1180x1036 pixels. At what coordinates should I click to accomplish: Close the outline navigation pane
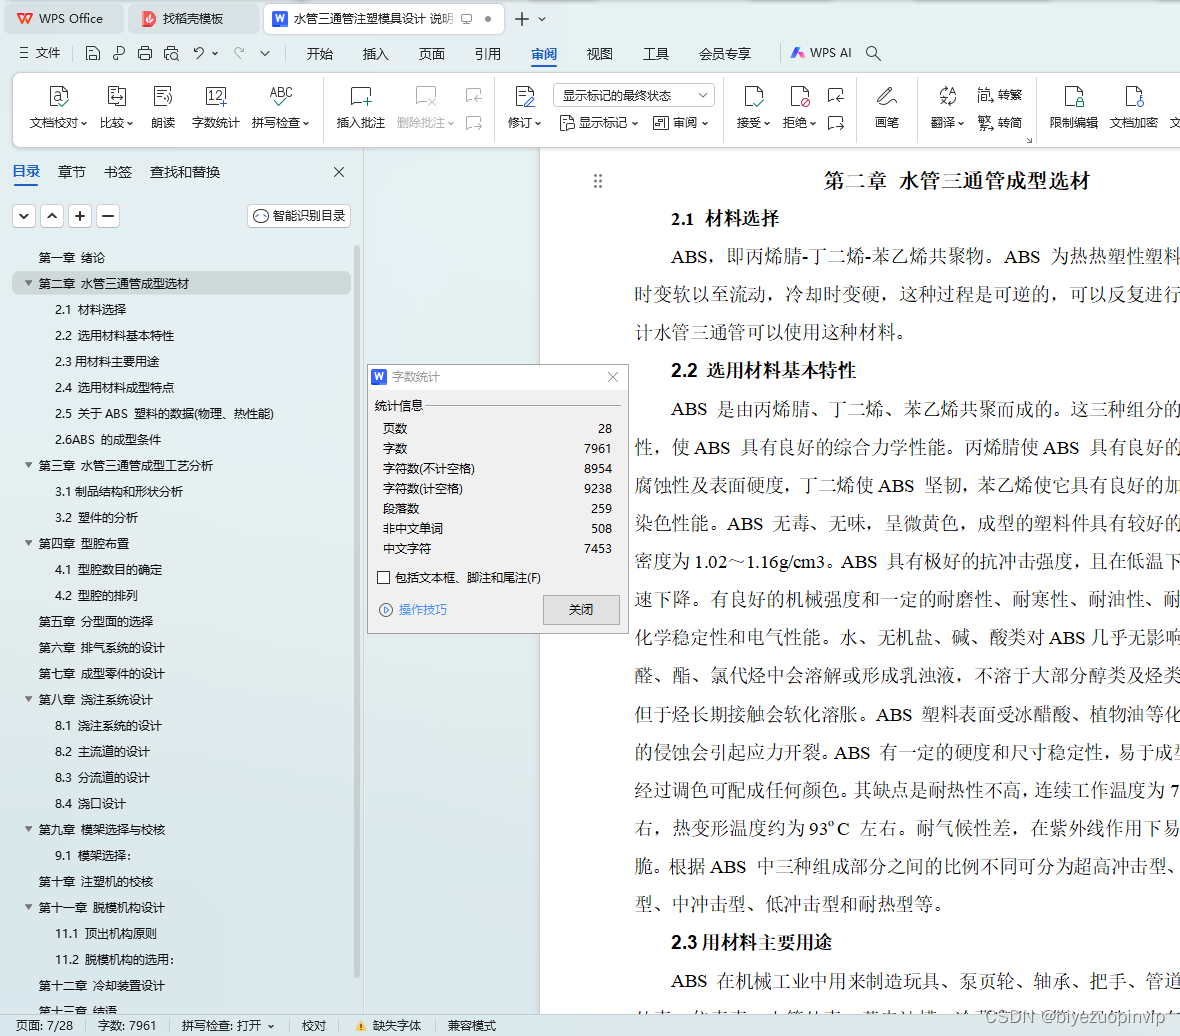(x=339, y=172)
